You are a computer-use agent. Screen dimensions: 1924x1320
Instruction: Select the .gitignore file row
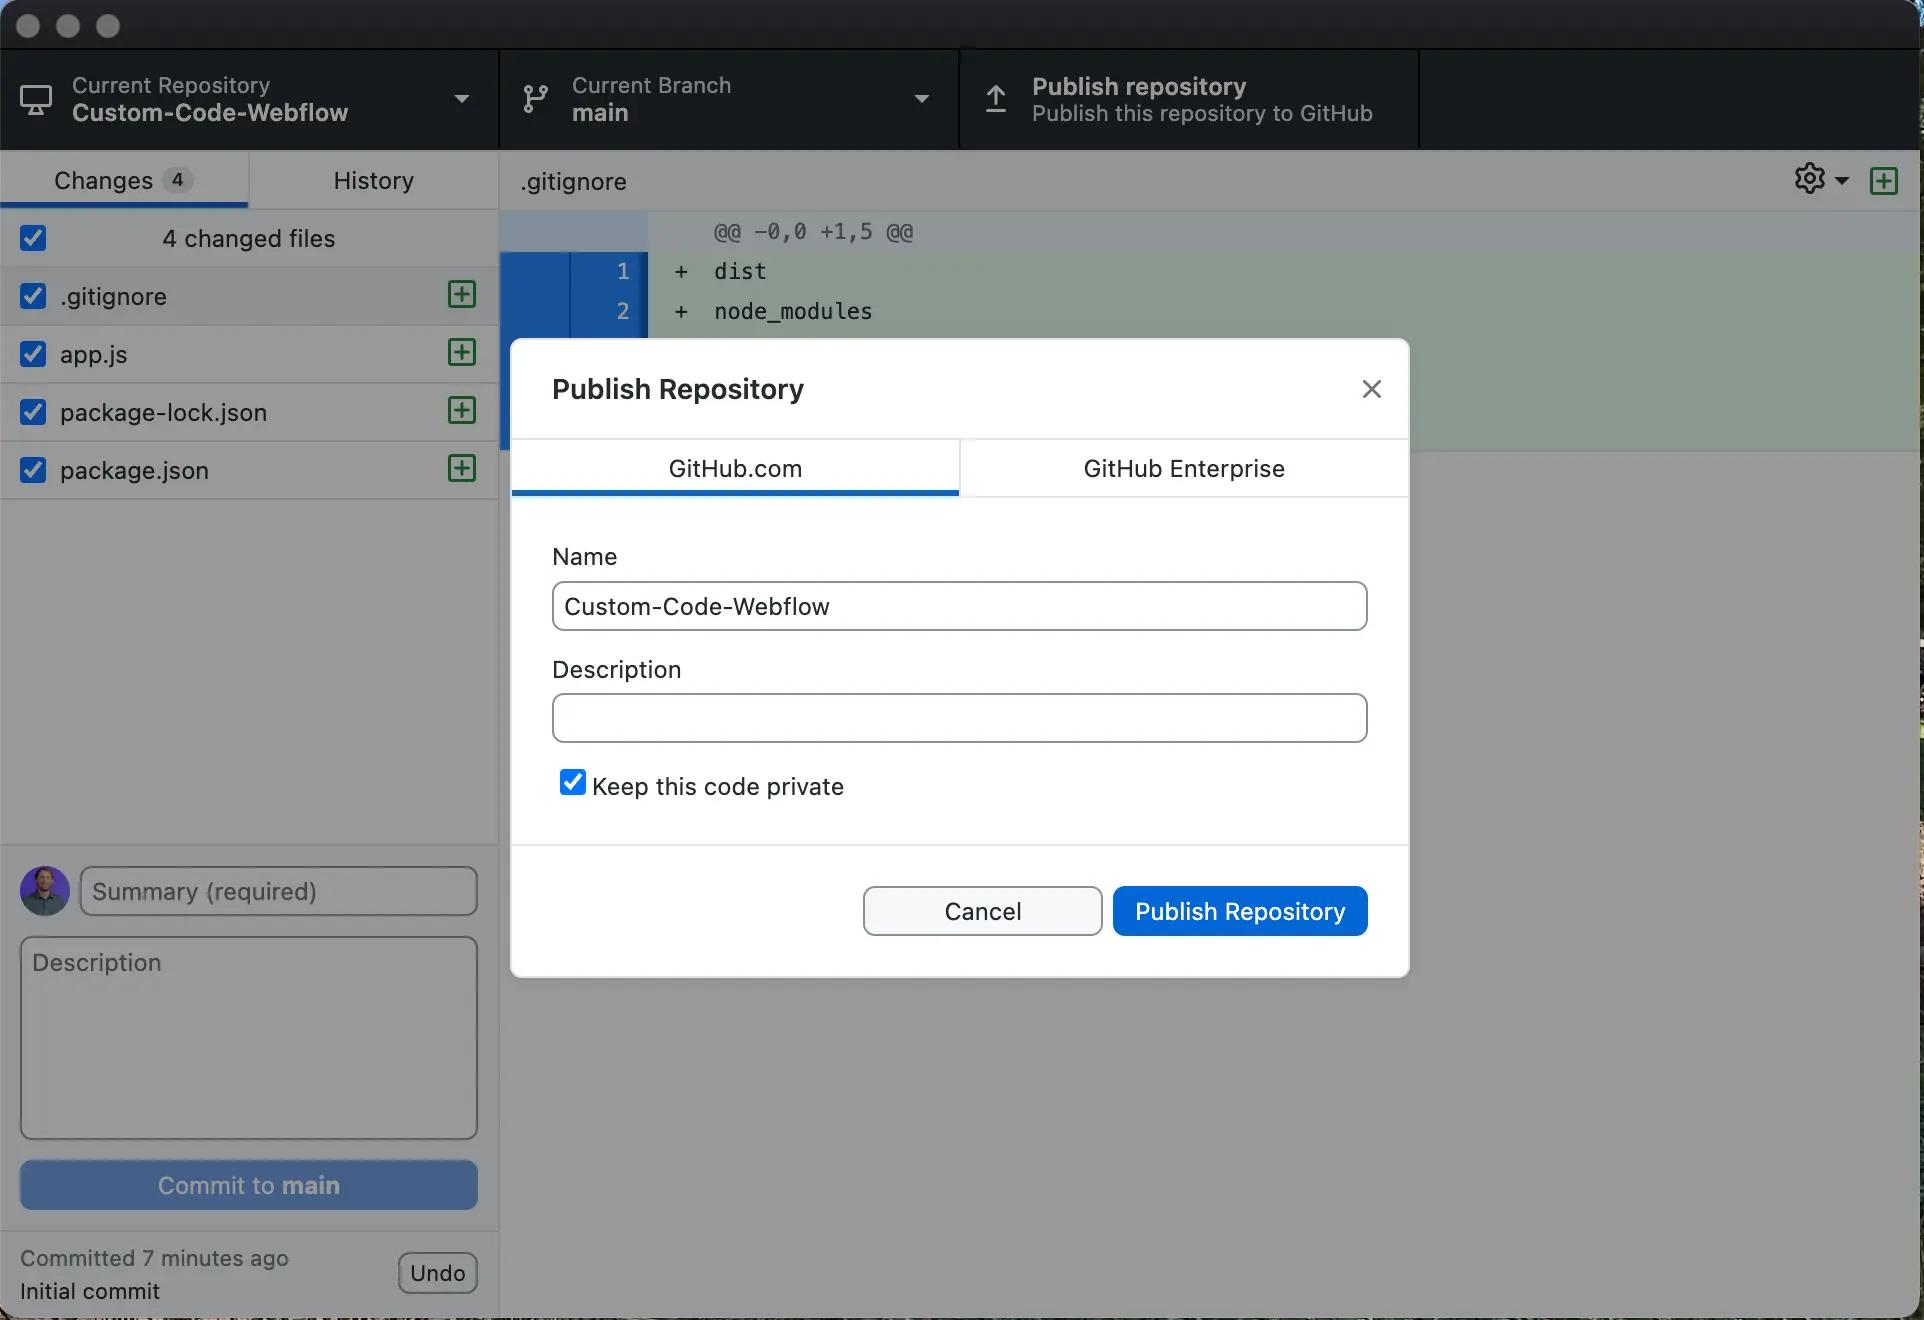click(249, 296)
